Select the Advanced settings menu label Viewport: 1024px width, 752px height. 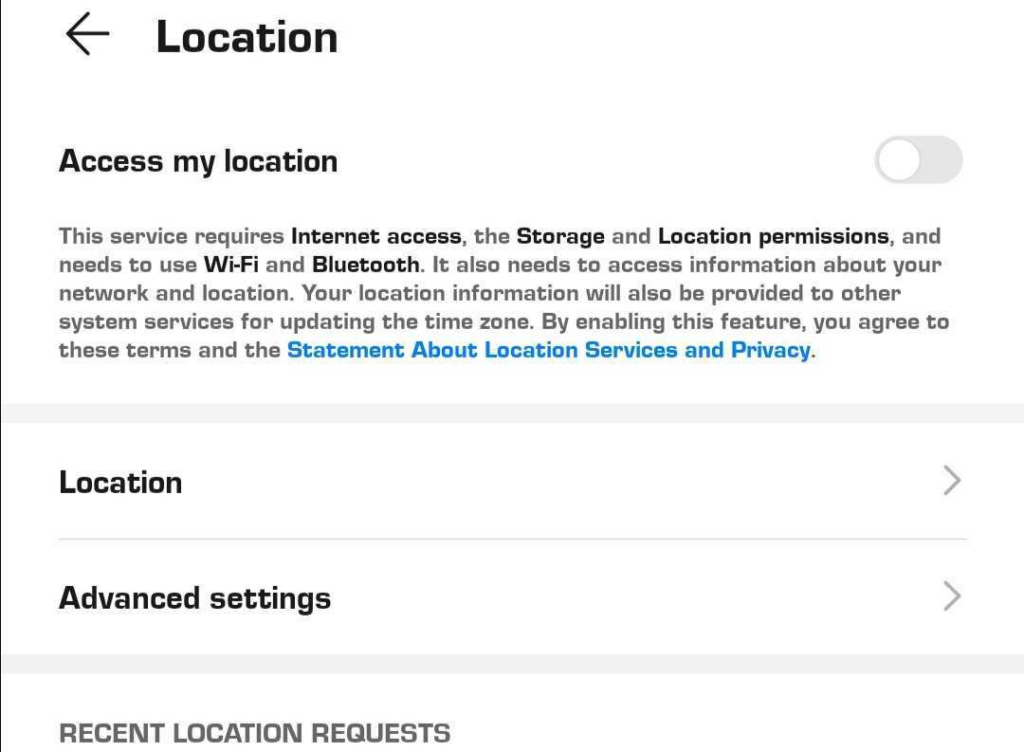point(195,598)
